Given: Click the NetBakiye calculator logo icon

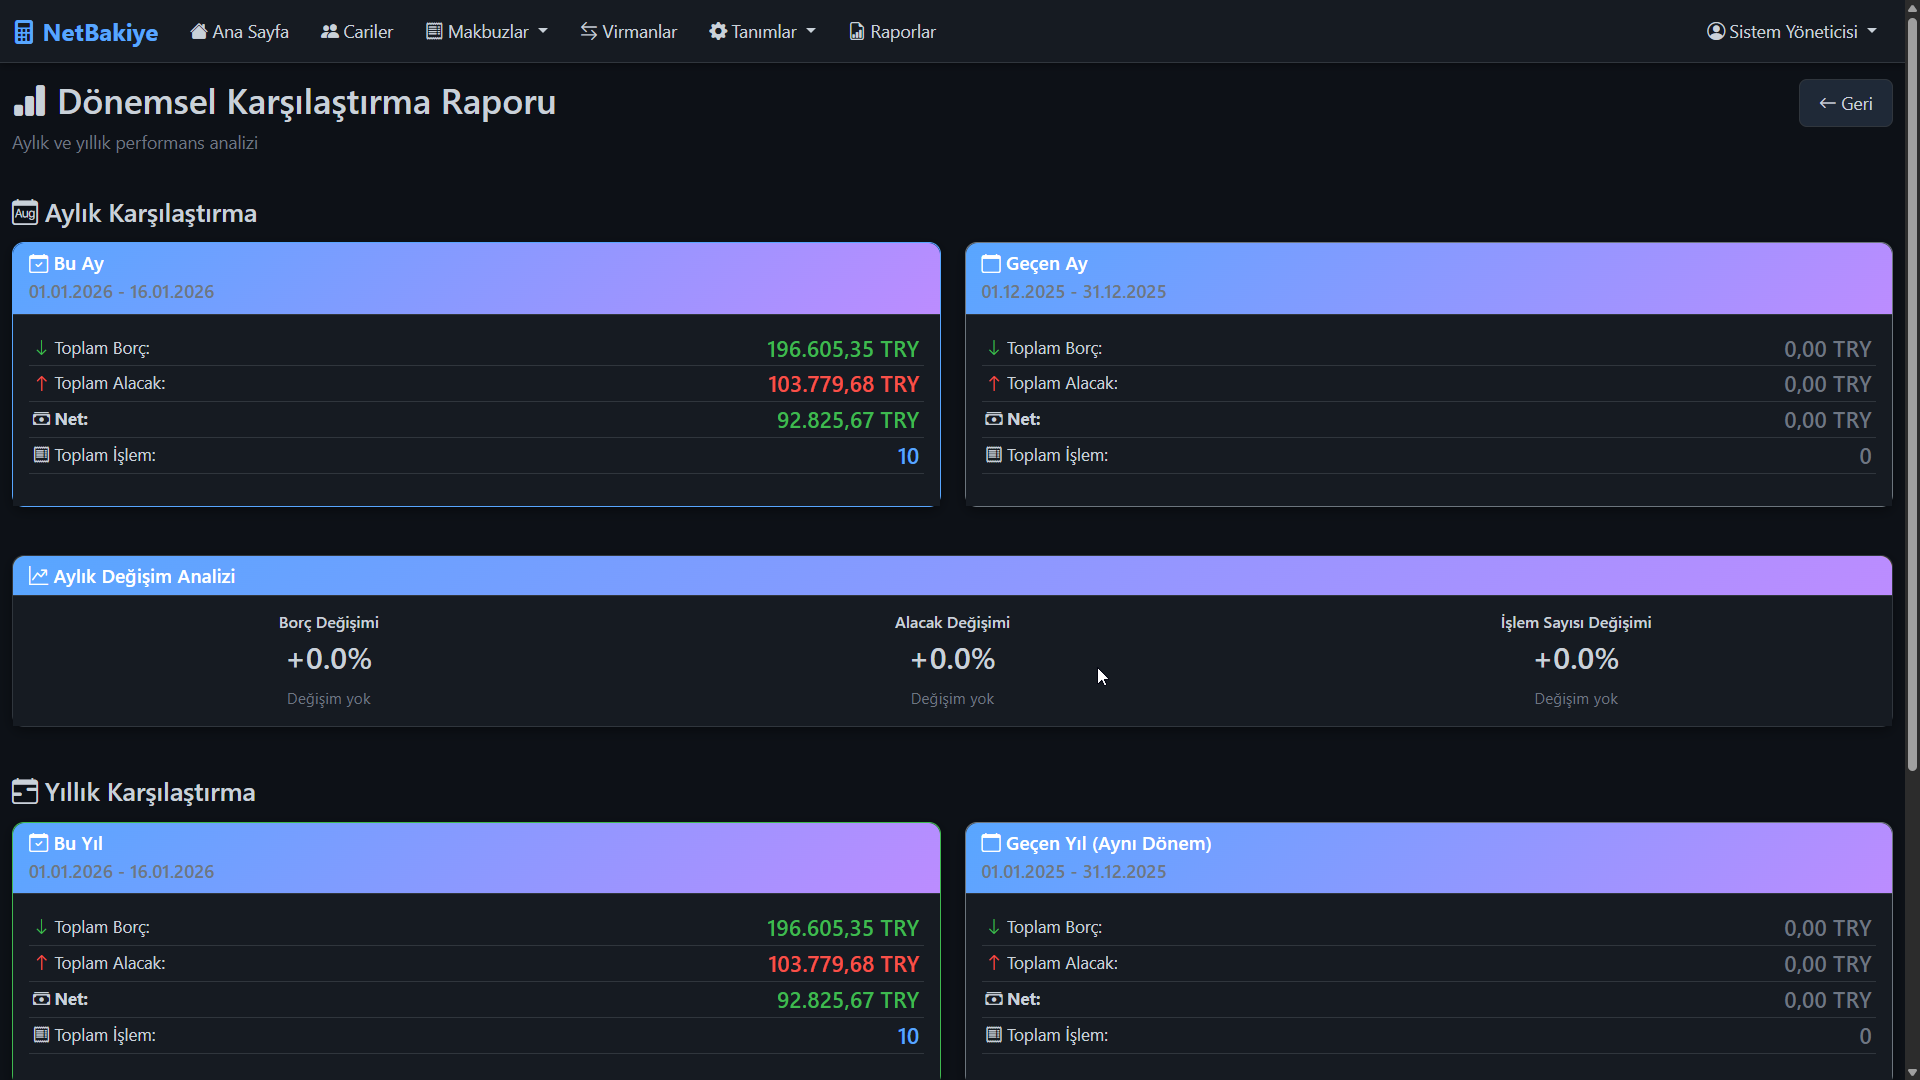Looking at the screenshot, I should pos(24,32).
